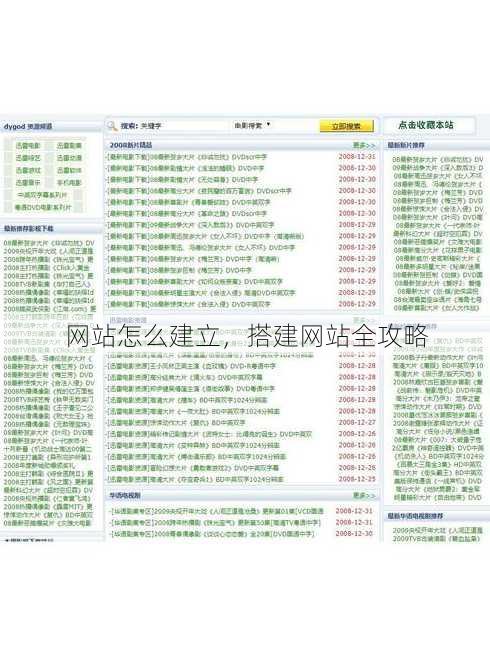Open 更多>> in the 华语电视剧 header
The width and height of the screenshot is (490, 656).
(364, 495)
